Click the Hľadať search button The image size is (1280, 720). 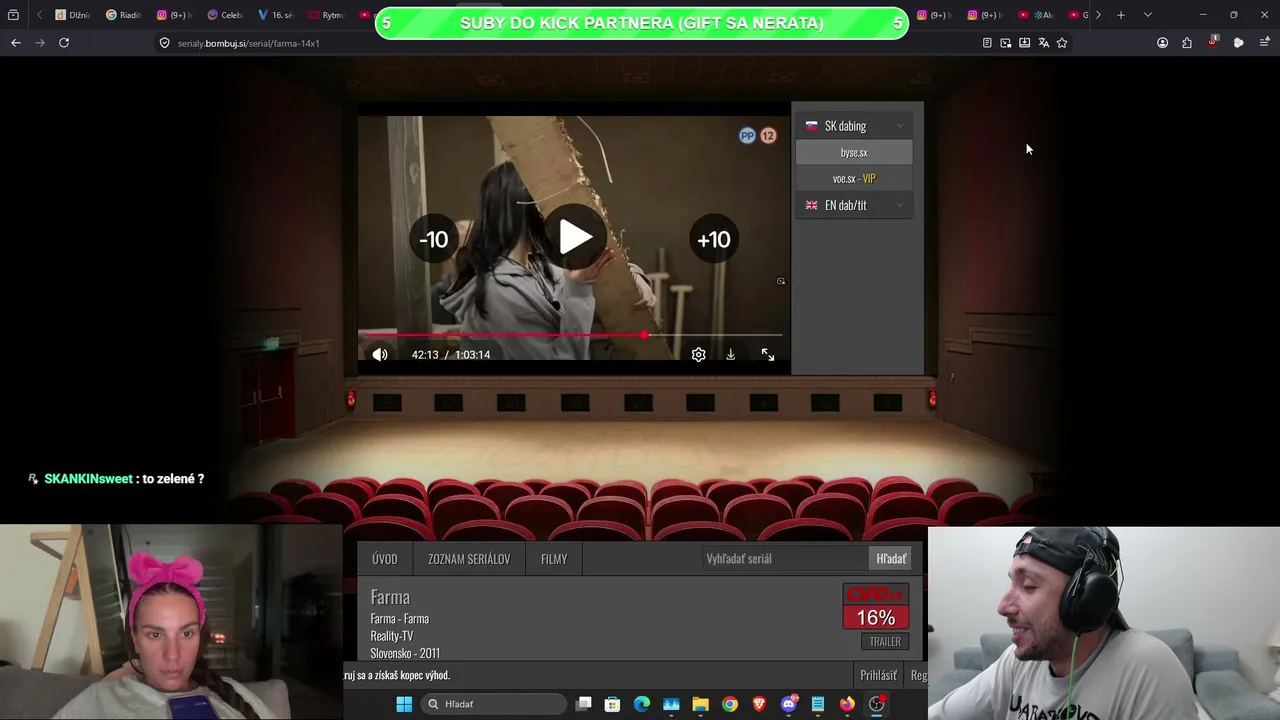pyautogui.click(x=891, y=559)
